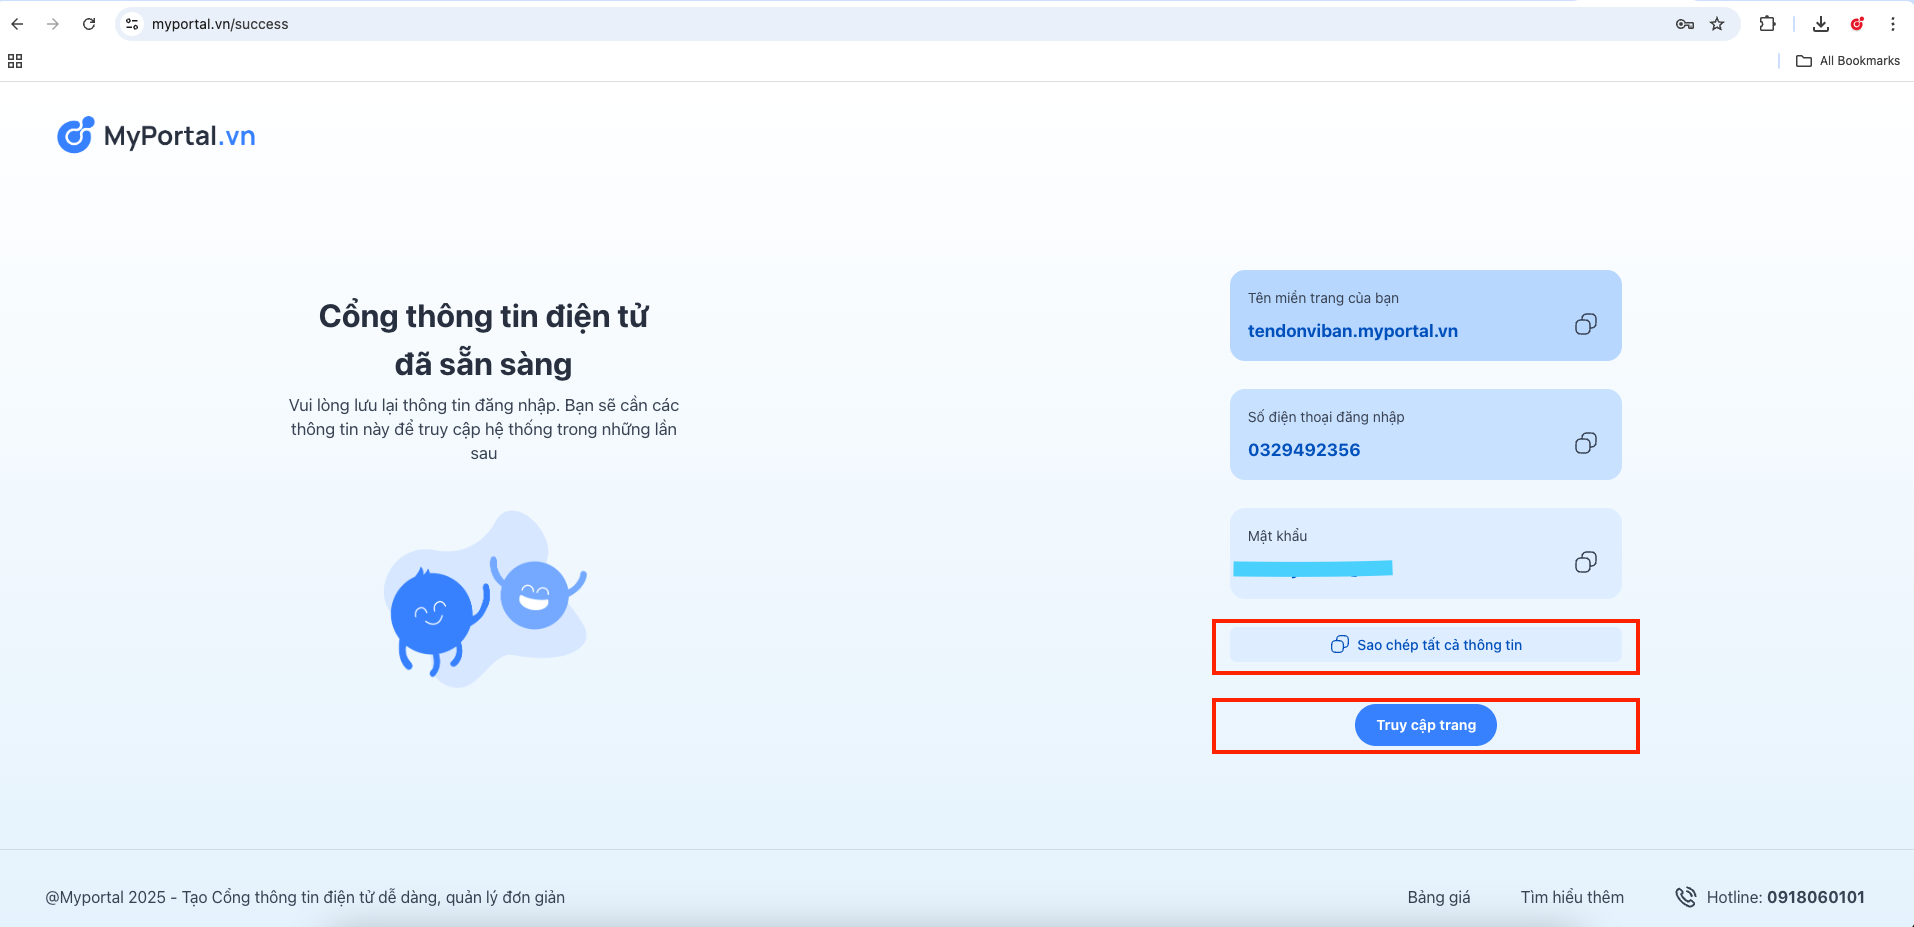
Task: Open Chrome three-dot menu
Action: (x=1893, y=24)
